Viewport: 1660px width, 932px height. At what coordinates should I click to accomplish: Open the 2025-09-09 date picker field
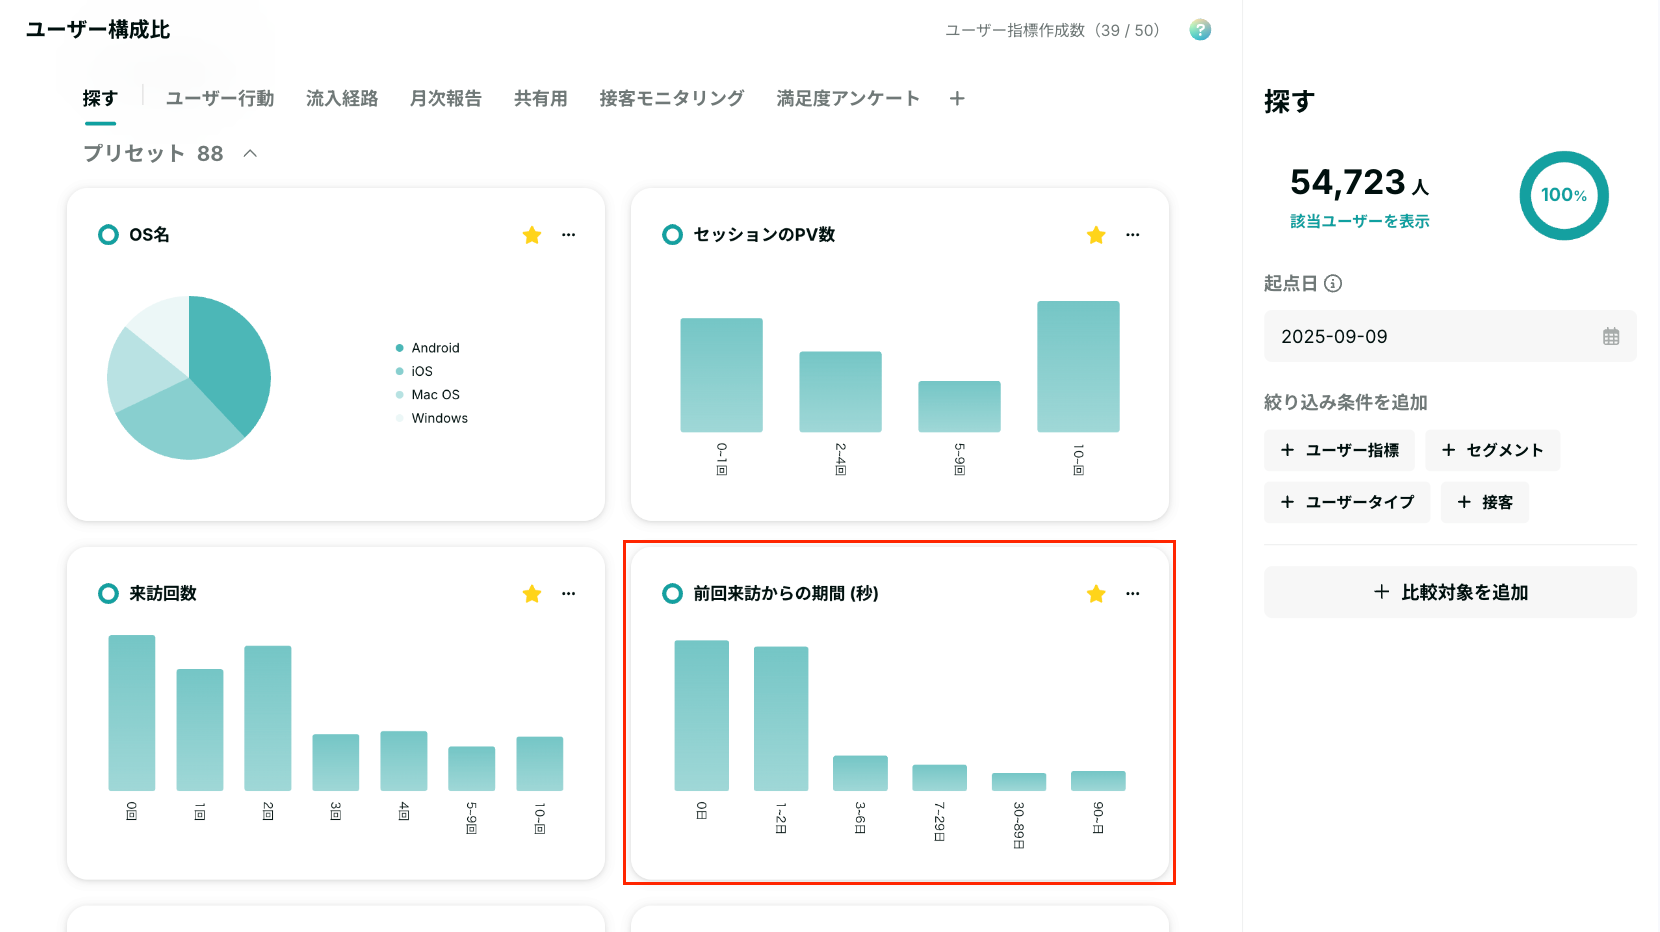coord(1450,337)
